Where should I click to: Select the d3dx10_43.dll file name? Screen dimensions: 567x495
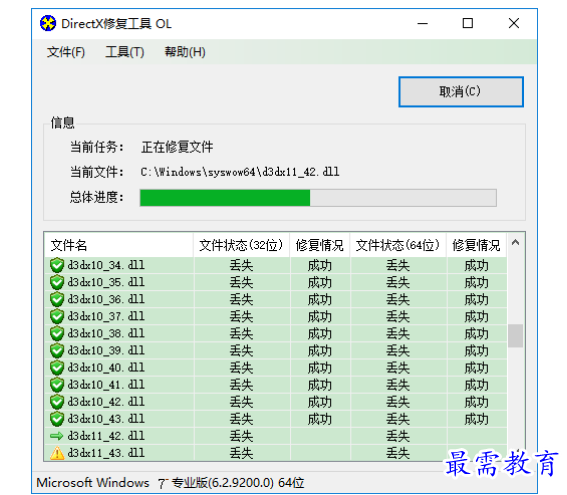pos(106,419)
